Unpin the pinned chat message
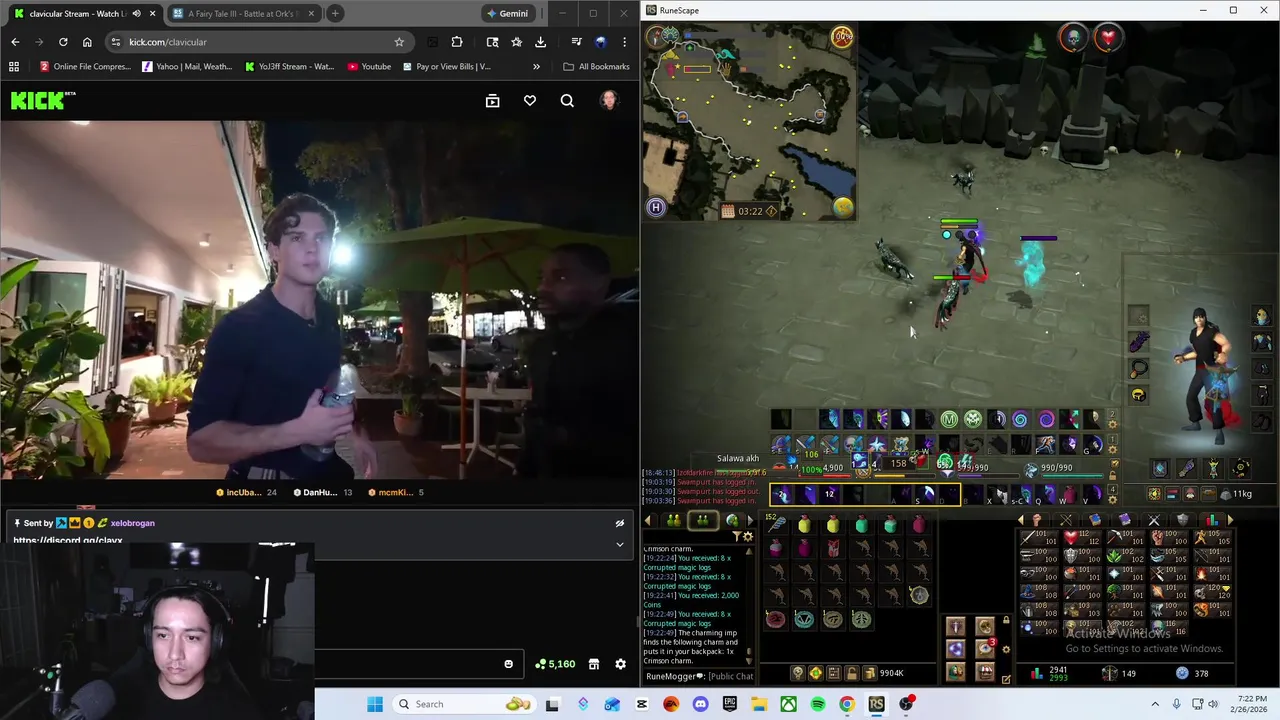1280x720 pixels. pyautogui.click(x=620, y=523)
